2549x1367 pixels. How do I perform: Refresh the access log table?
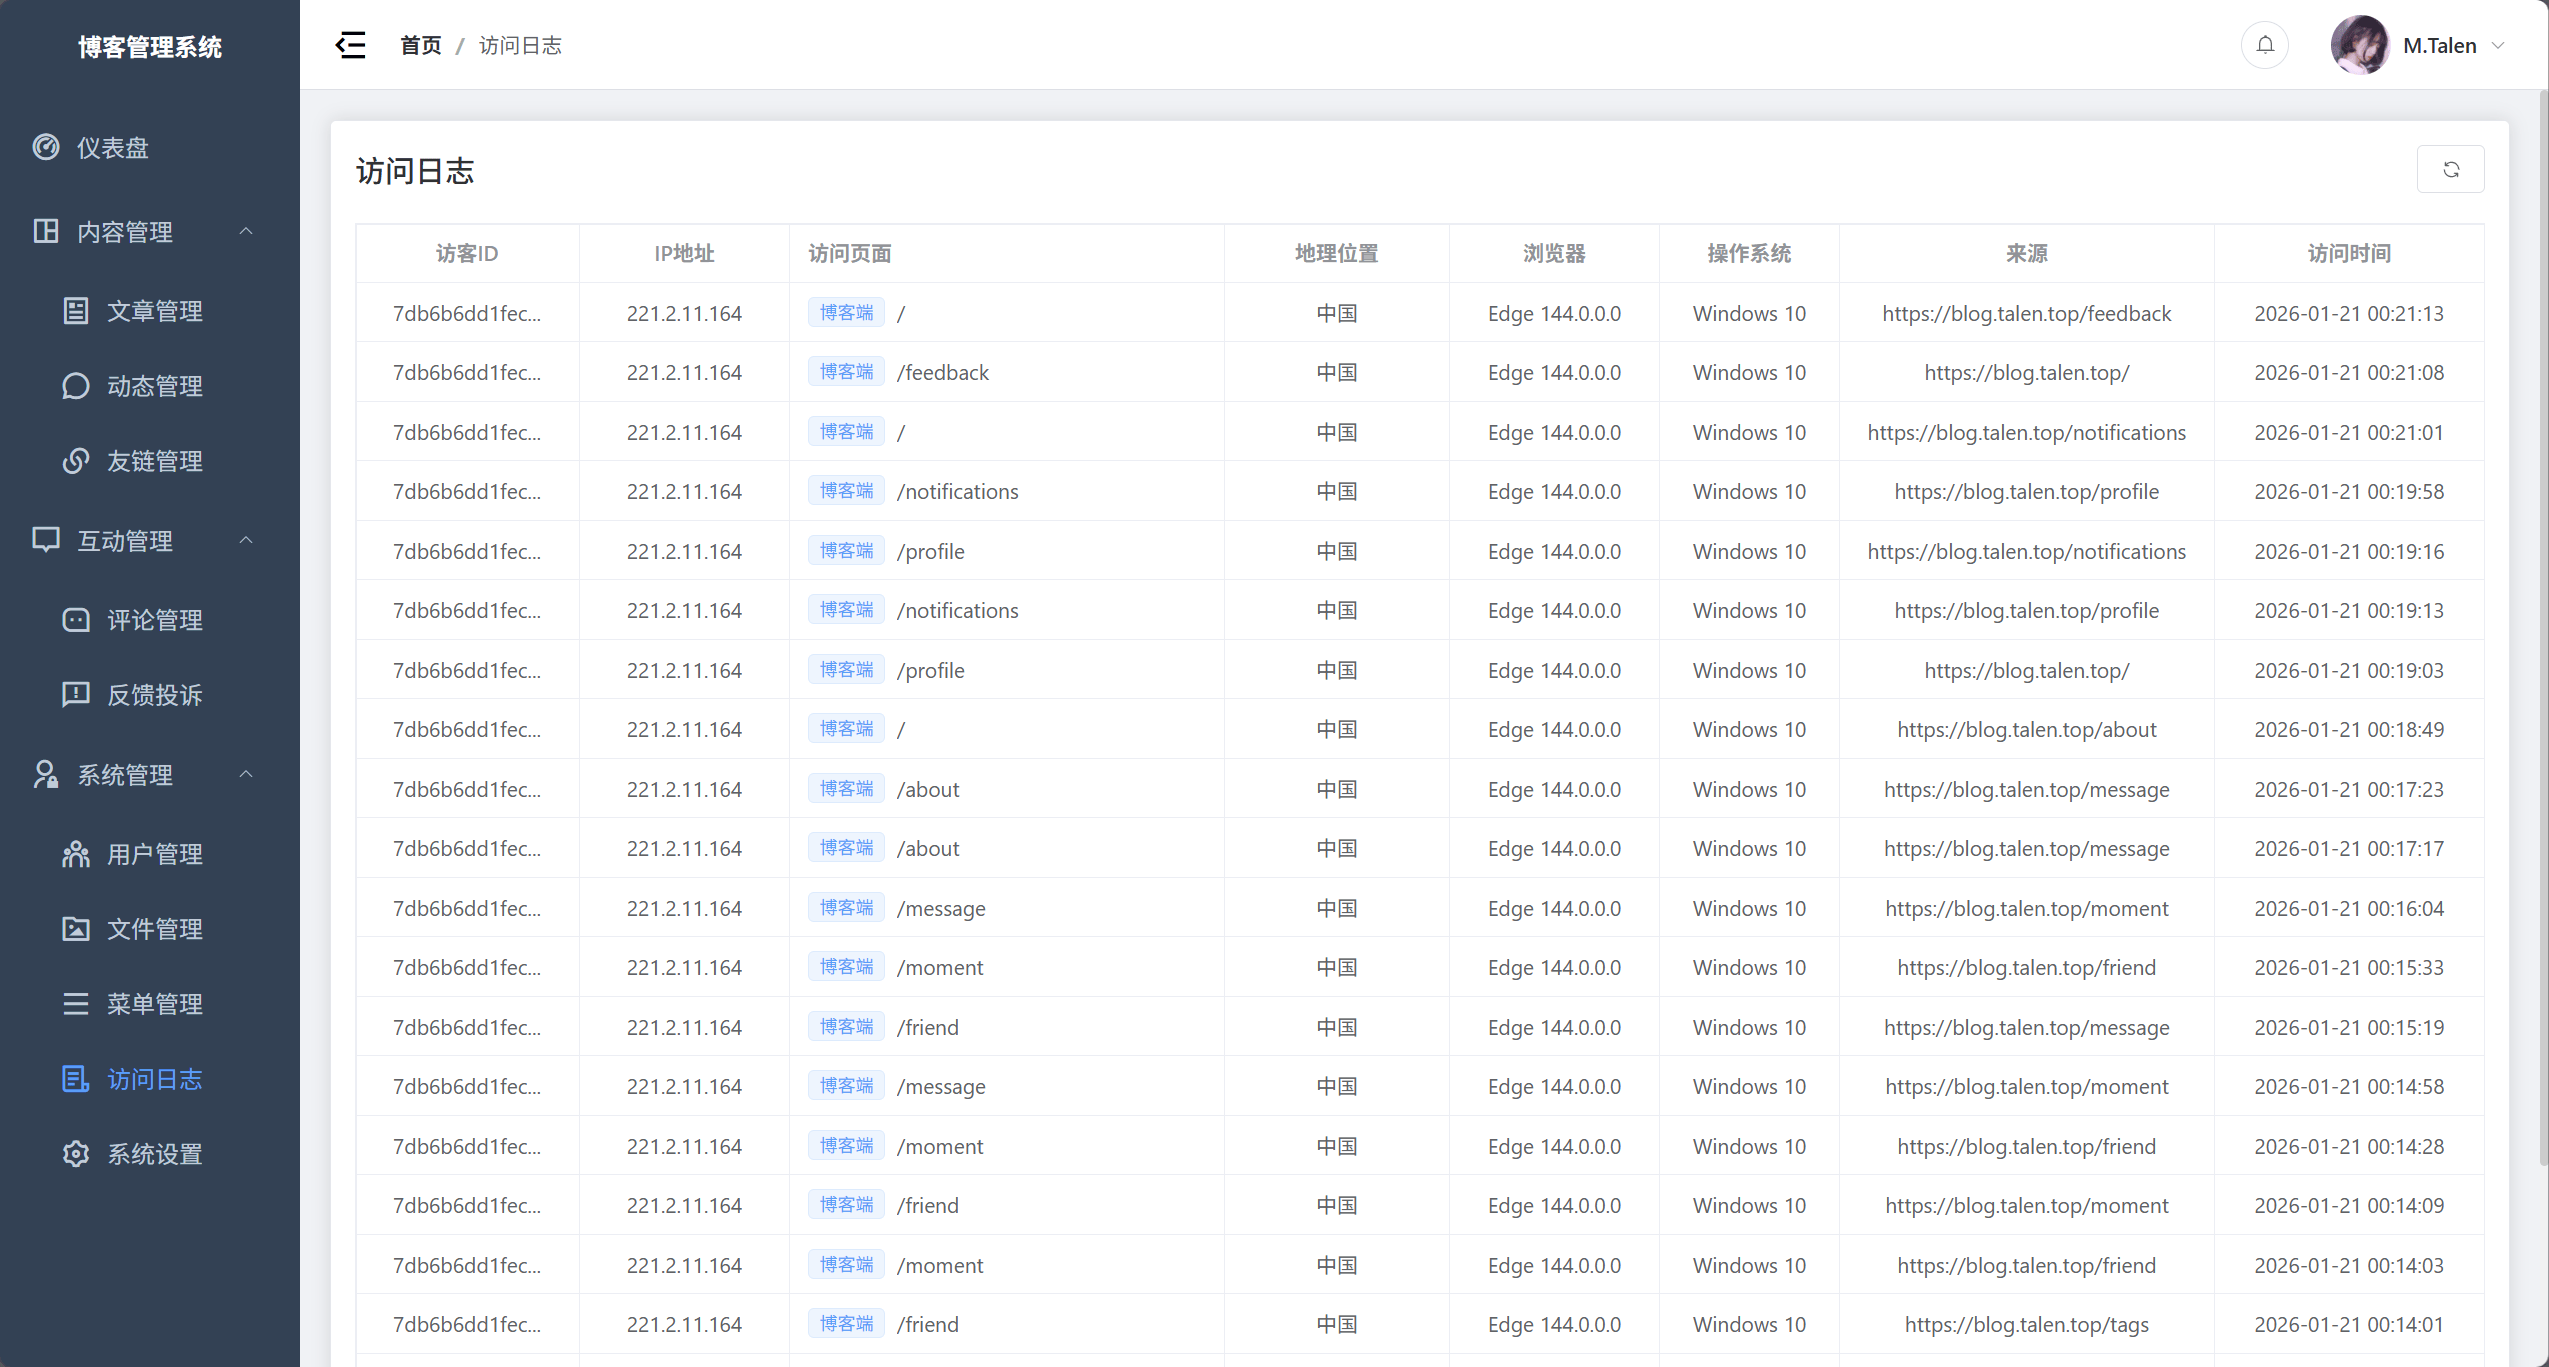tap(2450, 169)
